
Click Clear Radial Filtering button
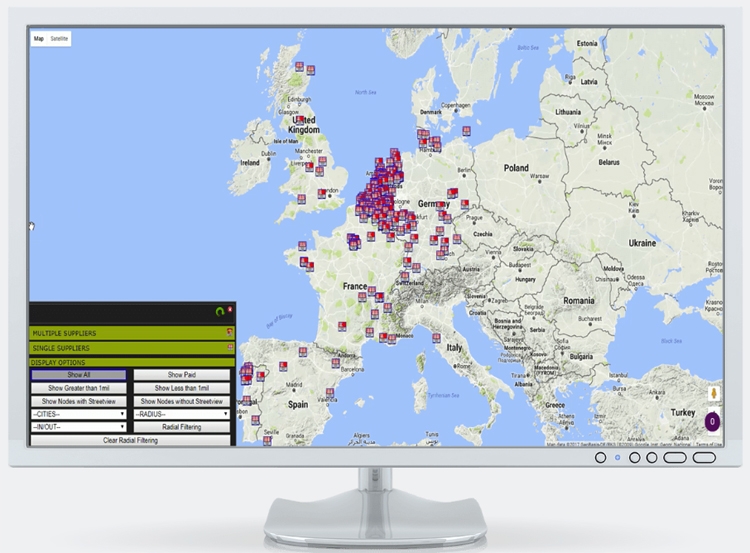[x=131, y=440]
